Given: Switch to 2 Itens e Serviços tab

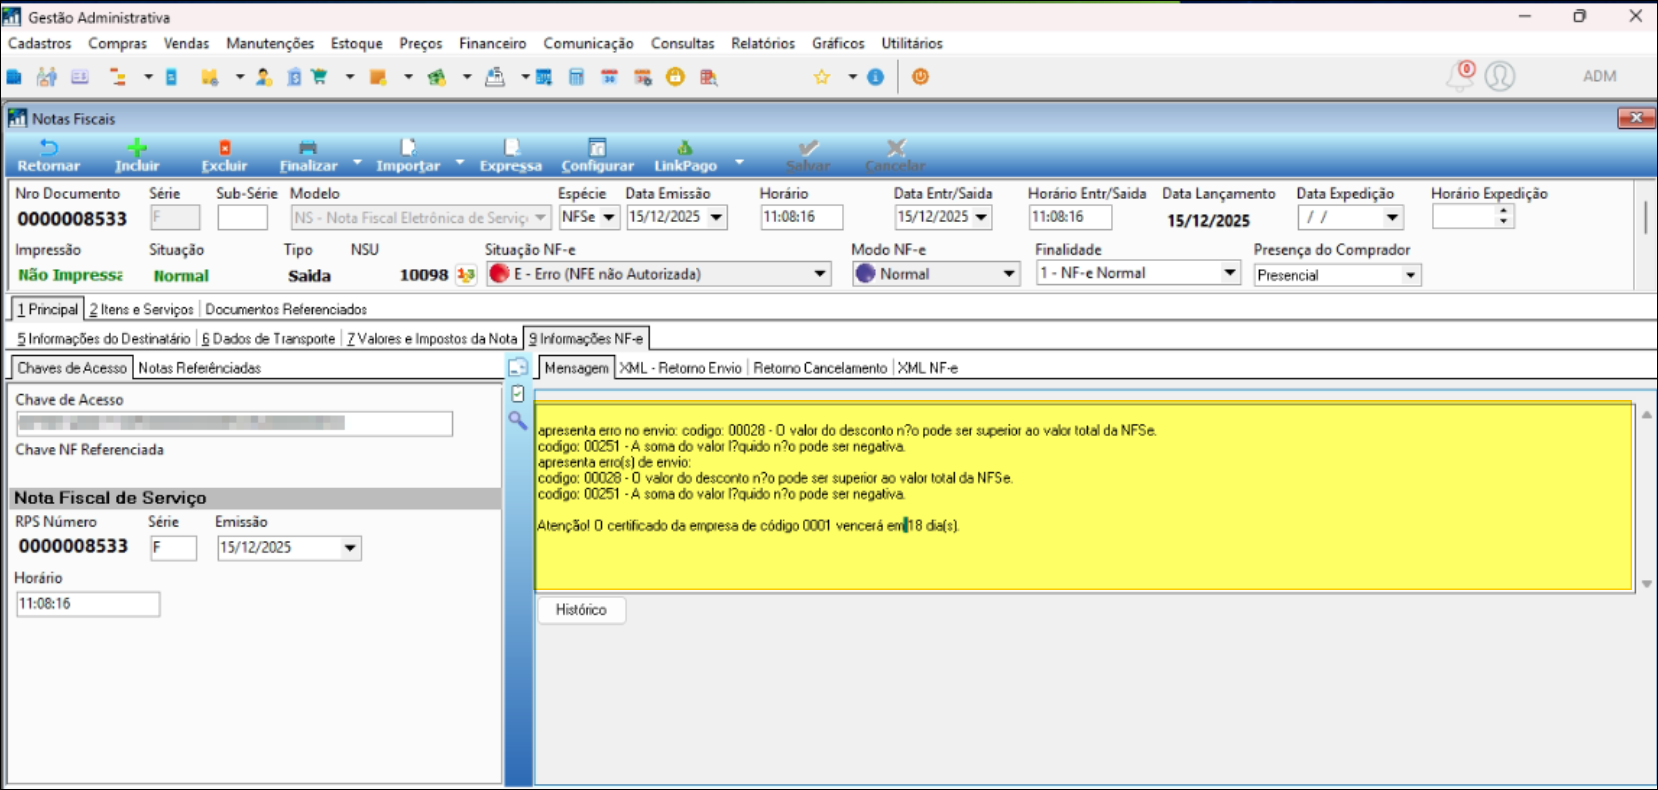Looking at the screenshot, I should pos(142,310).
